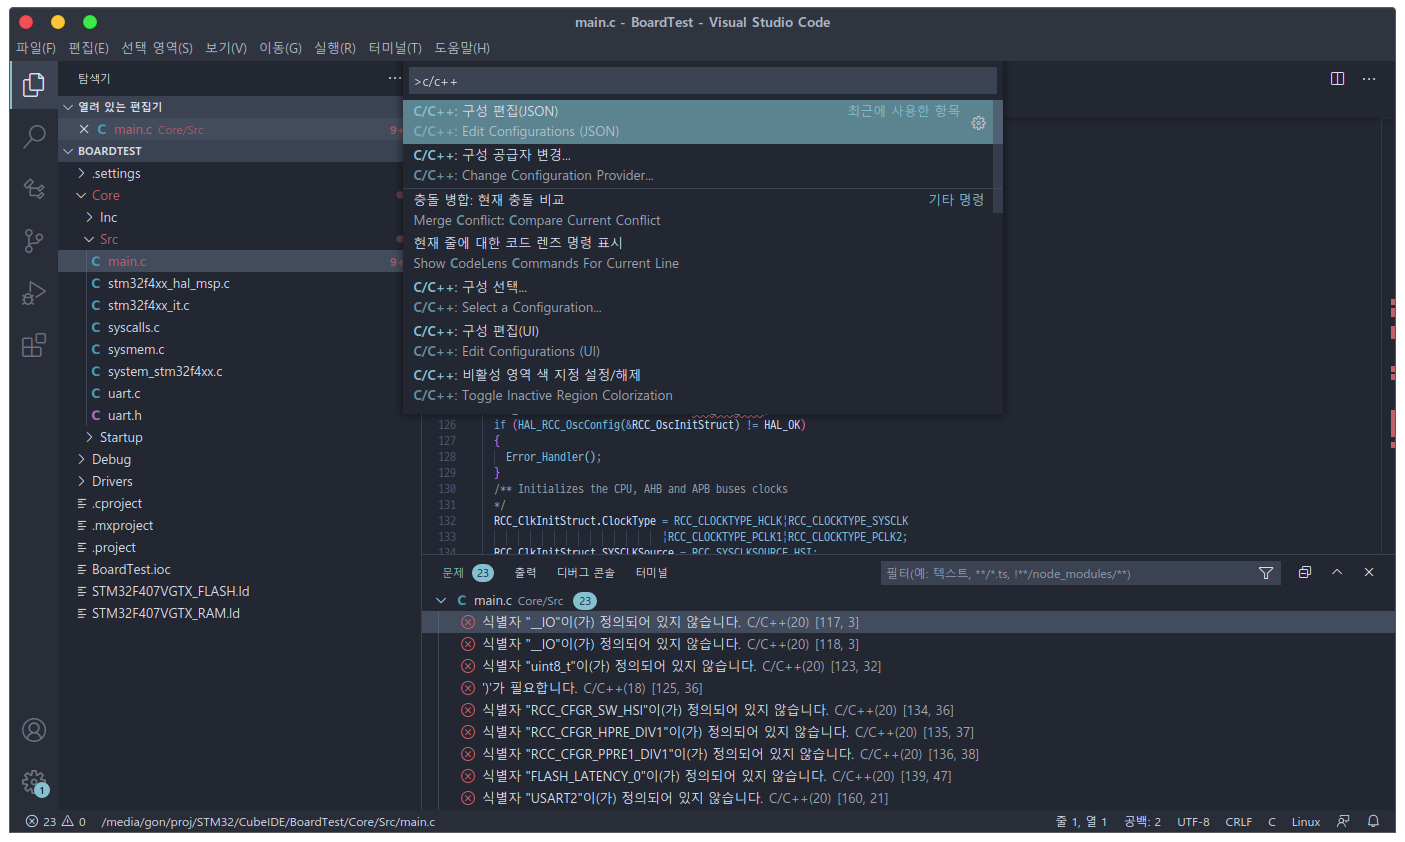Click the command palette list scrollbar
The height and width of the screenshot is (842, 1405).
998,157
